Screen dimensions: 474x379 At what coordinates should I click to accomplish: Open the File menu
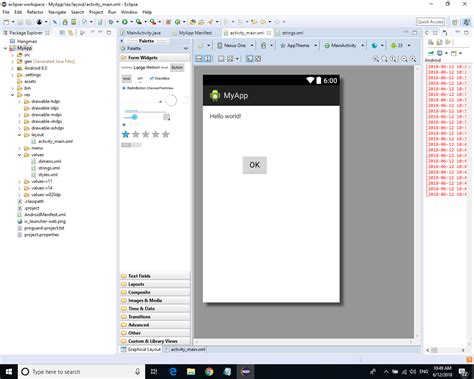[x=6, y=12]
